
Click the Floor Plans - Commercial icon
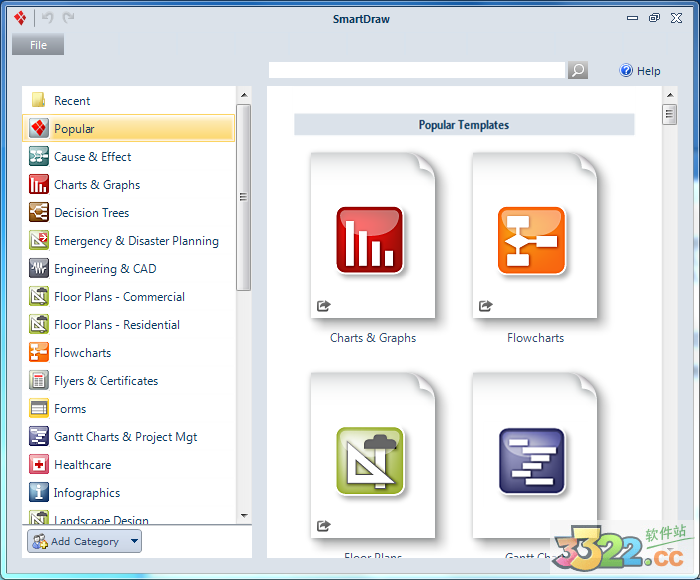point(39,296)
